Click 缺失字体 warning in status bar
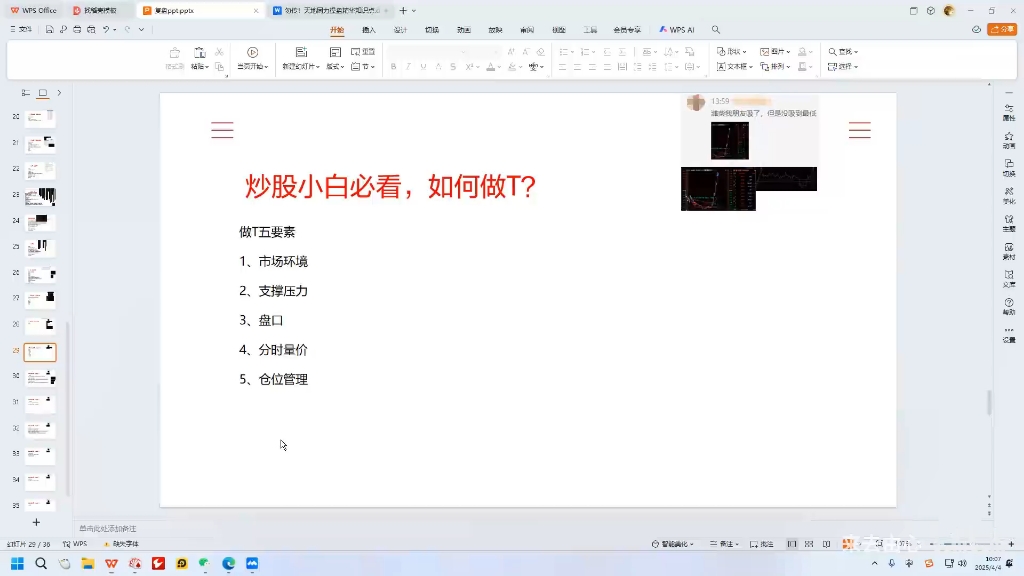The height and width of the screenshot is (576, 1024). point(121,544)
